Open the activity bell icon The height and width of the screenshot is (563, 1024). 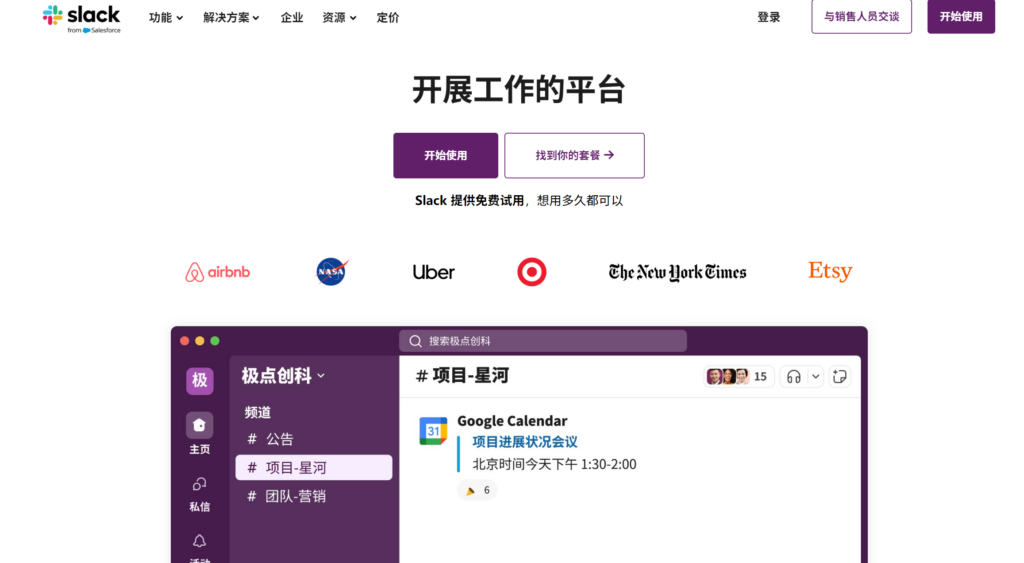coord(200,541)
